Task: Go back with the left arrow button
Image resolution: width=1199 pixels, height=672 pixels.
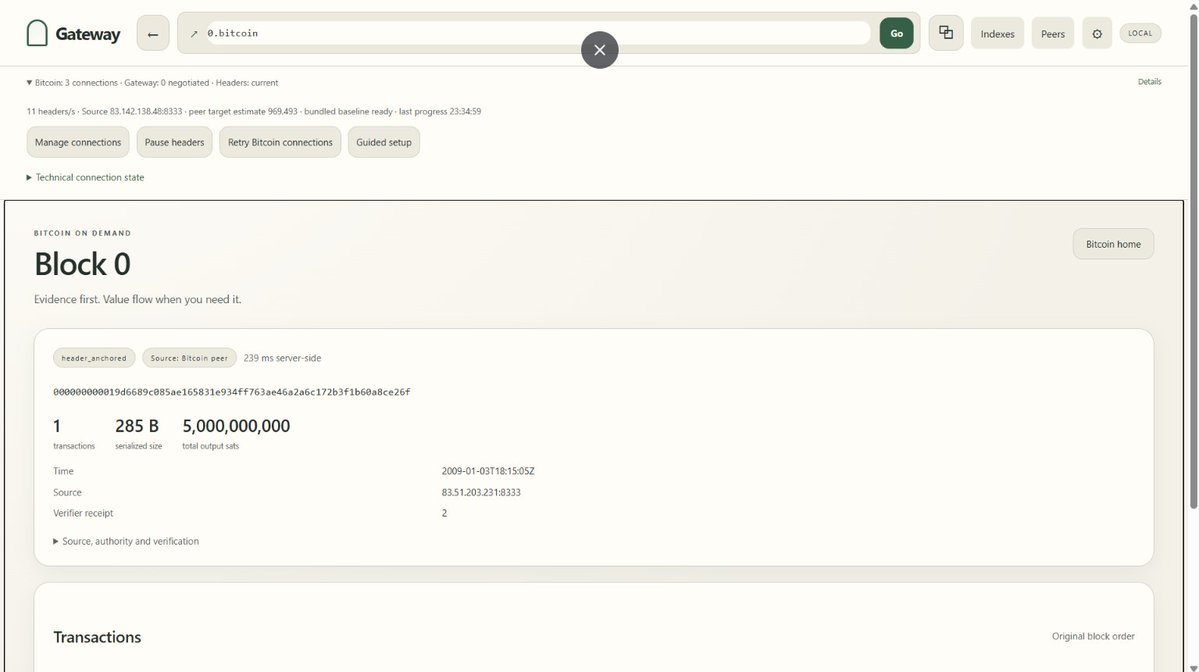Action: pyautogui.click(x=153, y=34)
